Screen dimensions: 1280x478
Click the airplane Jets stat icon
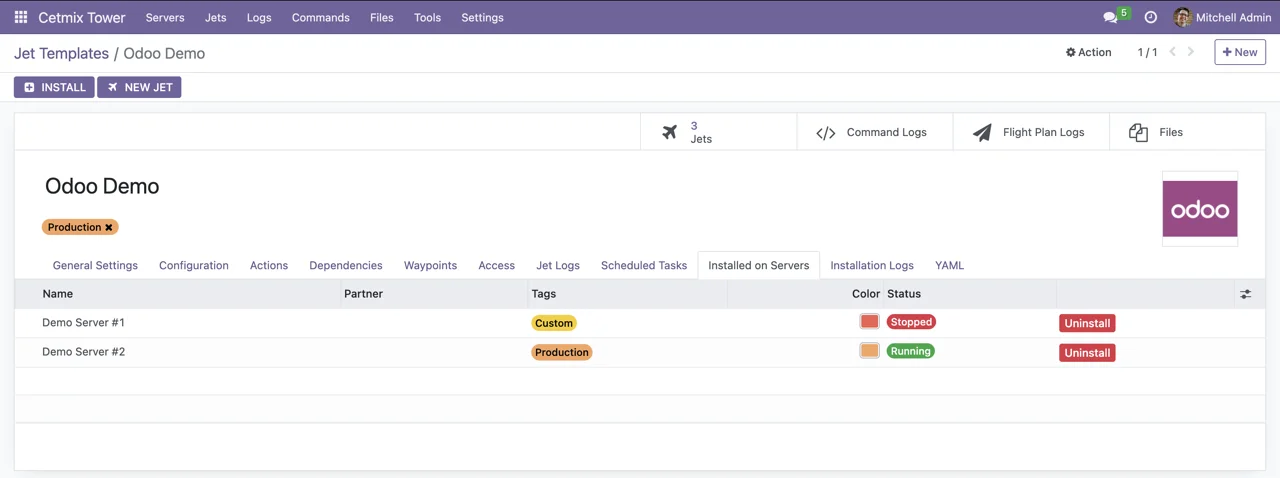pos(670,132)
